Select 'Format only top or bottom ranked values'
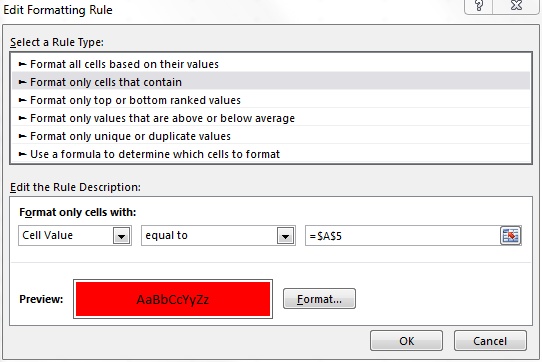 tap(271, 100)
